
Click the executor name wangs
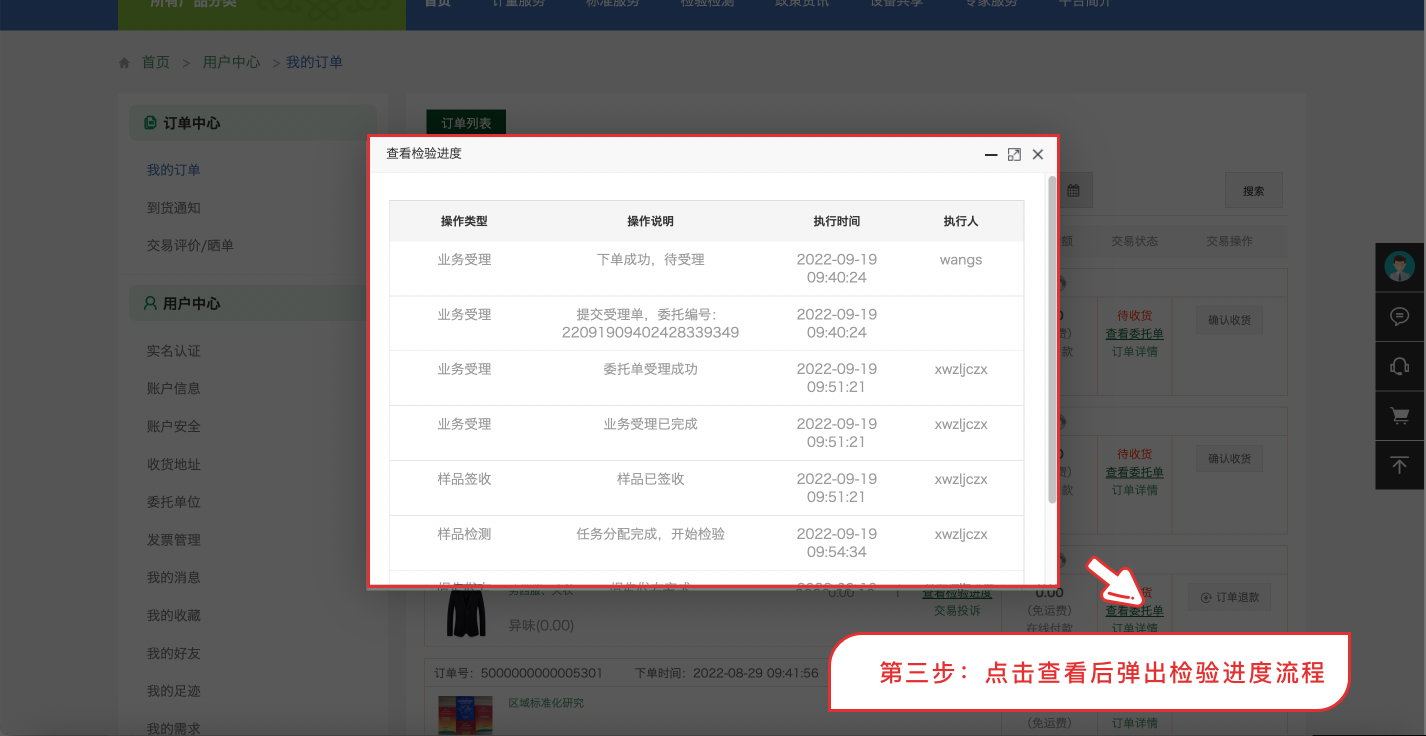(x=961, y=260)
